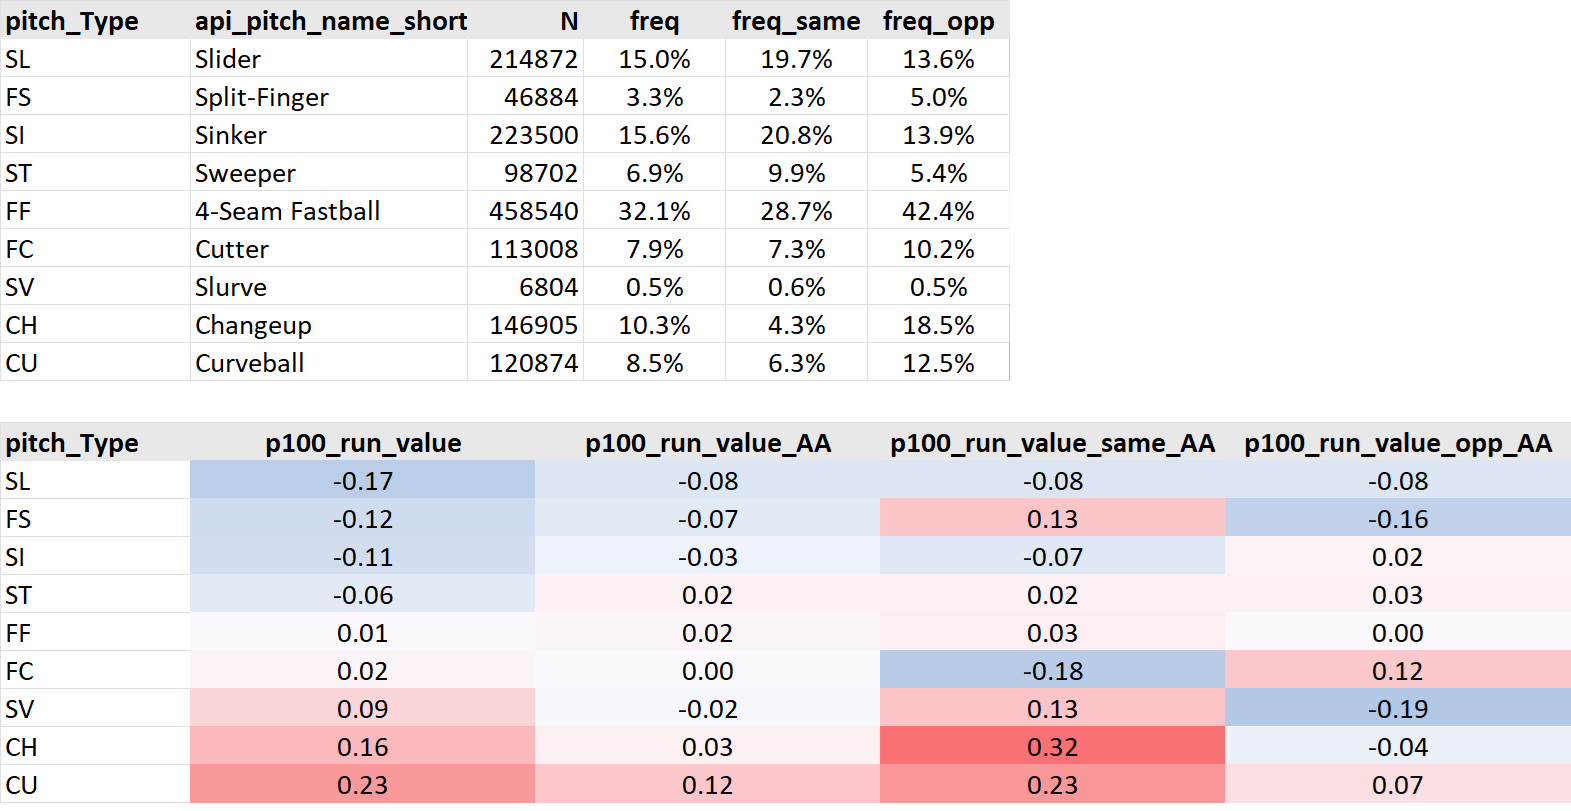Click the blue -0.17 Slider run value
1571x811 pixels.
click(362, 481)
